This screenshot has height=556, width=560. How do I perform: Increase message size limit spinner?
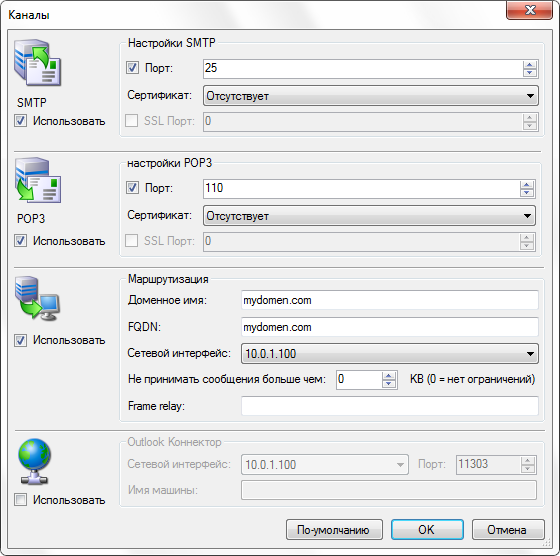389,376
